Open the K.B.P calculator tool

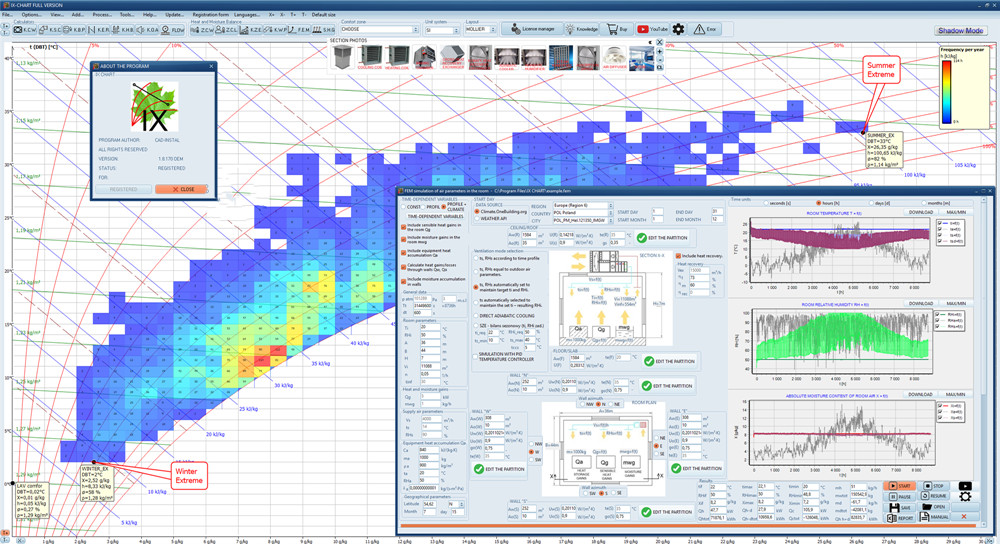[x=74, y=30]
